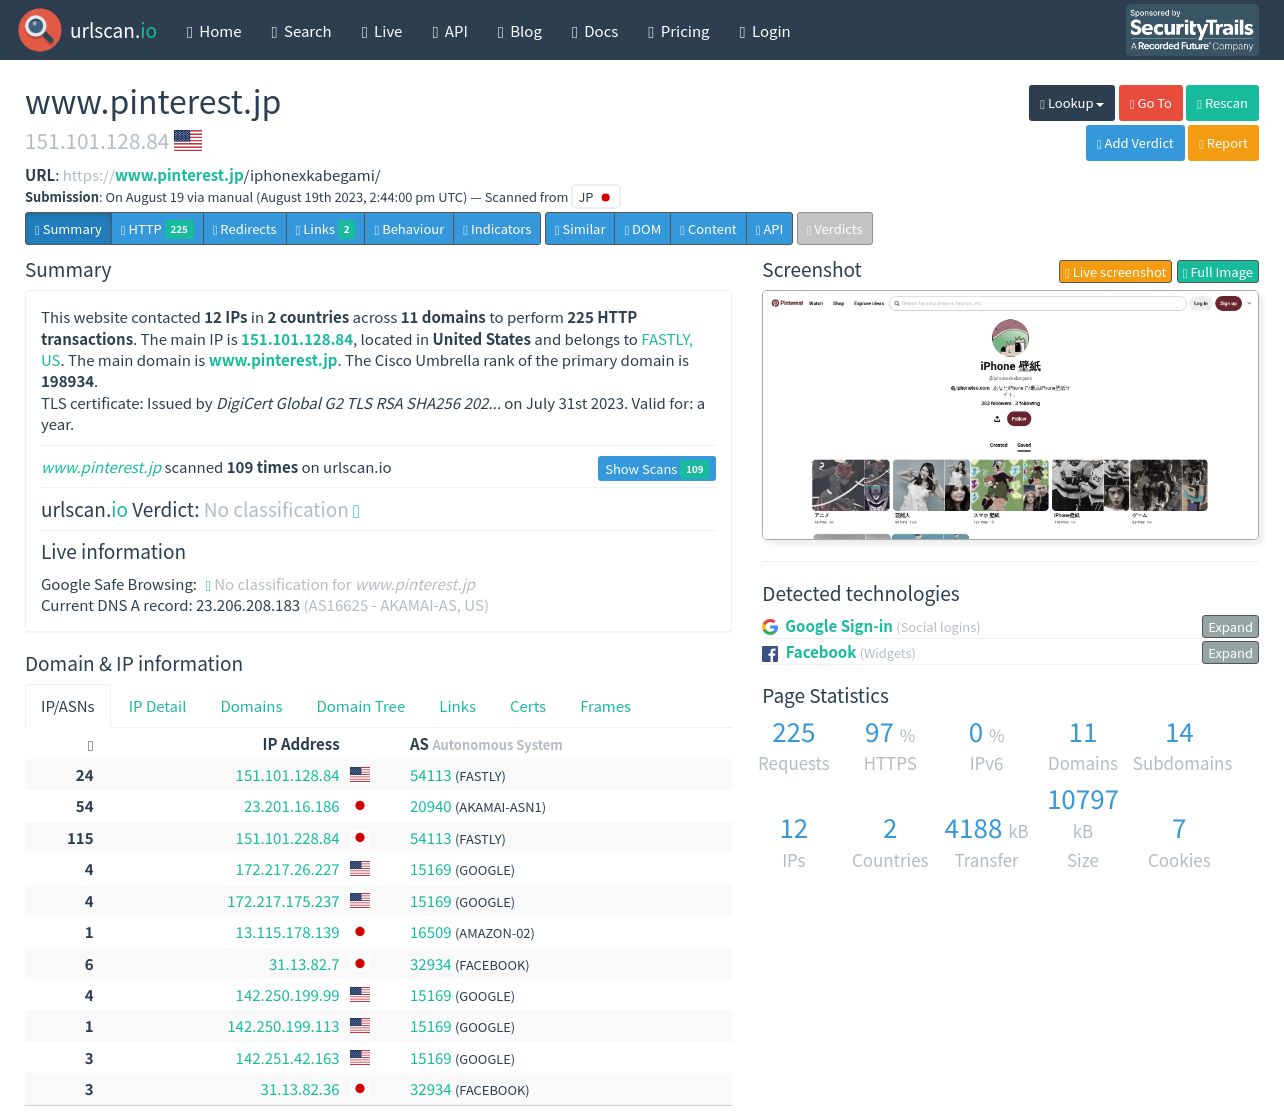This screenshot has height=1117, width=1284.
Task: Click the Add Verdict button
Action: pos(1135,143)
